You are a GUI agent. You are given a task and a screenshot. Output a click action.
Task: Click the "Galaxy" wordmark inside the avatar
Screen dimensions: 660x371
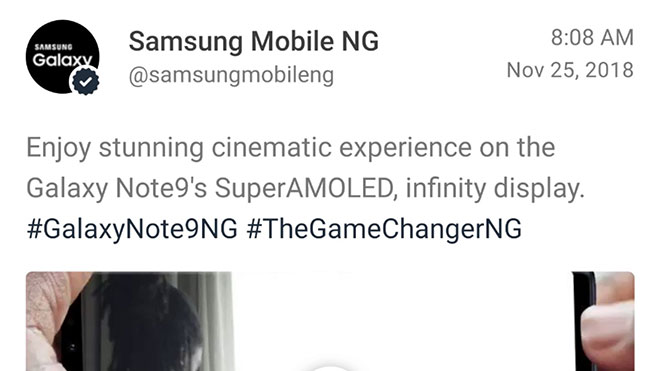(62, 61)
